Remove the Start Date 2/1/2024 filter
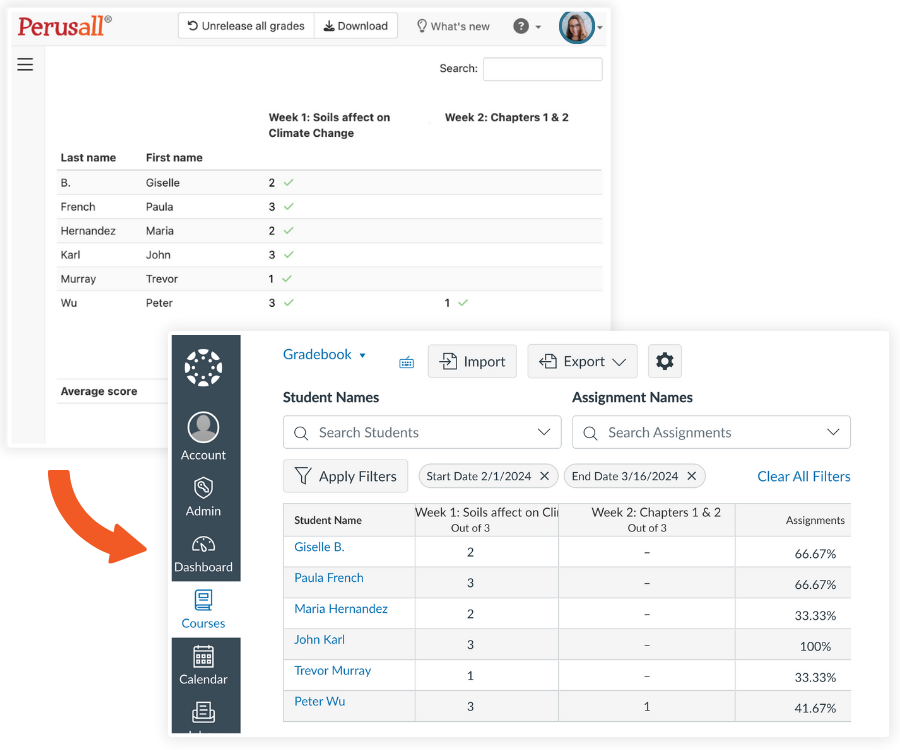The width and height of the screenshot is (900, 750). tap(544, 476)
